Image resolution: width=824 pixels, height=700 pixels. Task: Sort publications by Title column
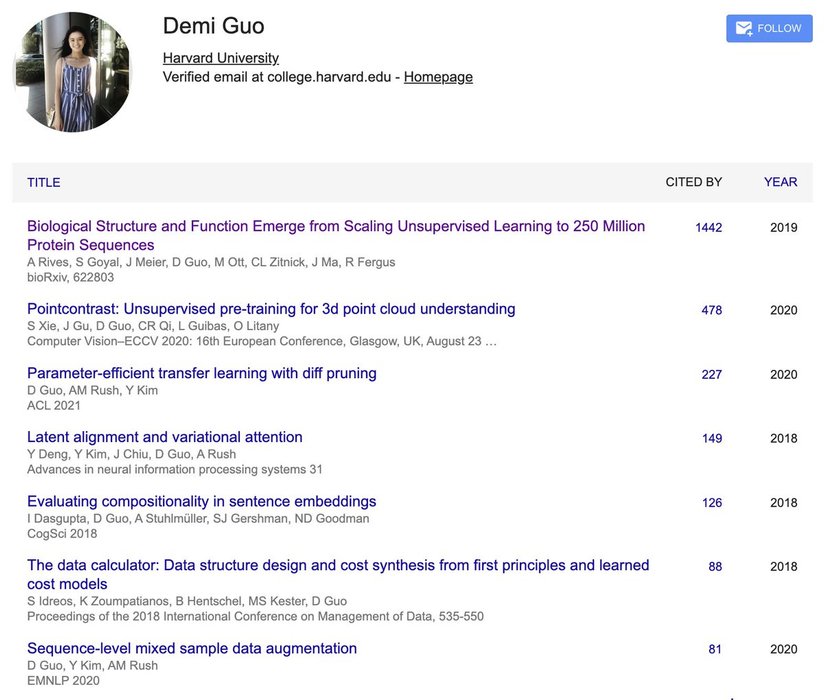[44, 182]
